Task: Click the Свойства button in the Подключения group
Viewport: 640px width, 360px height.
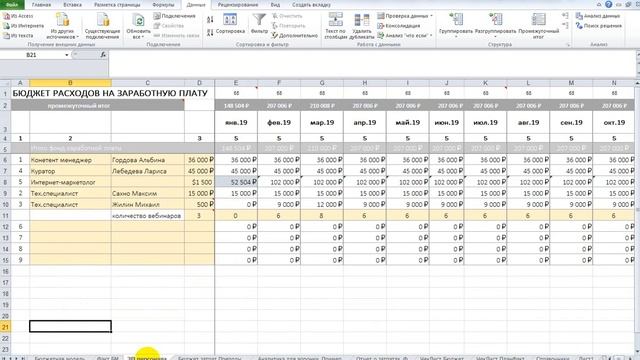Action: (x=169, y=26)
